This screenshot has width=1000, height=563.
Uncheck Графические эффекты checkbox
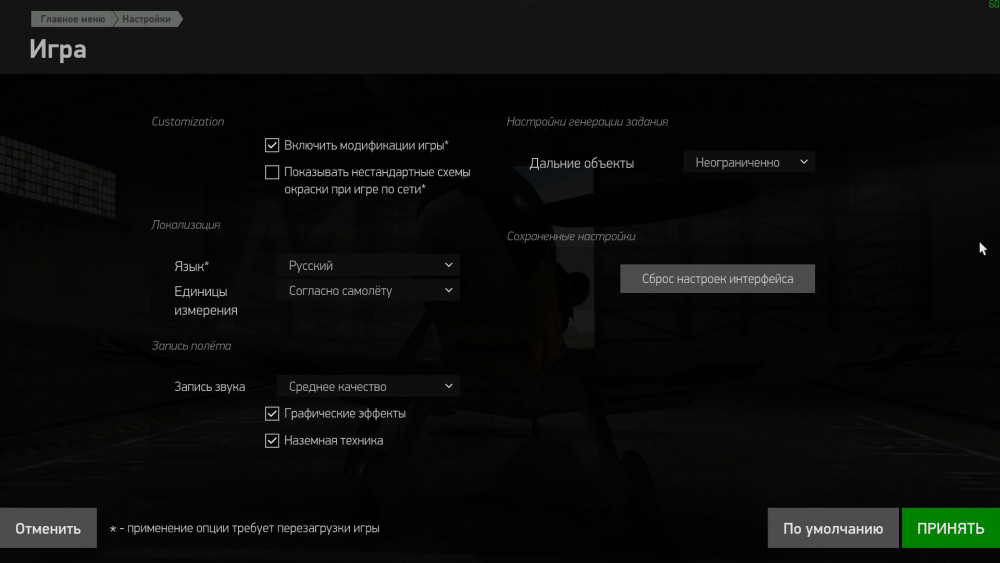click(x=272, y=414)
